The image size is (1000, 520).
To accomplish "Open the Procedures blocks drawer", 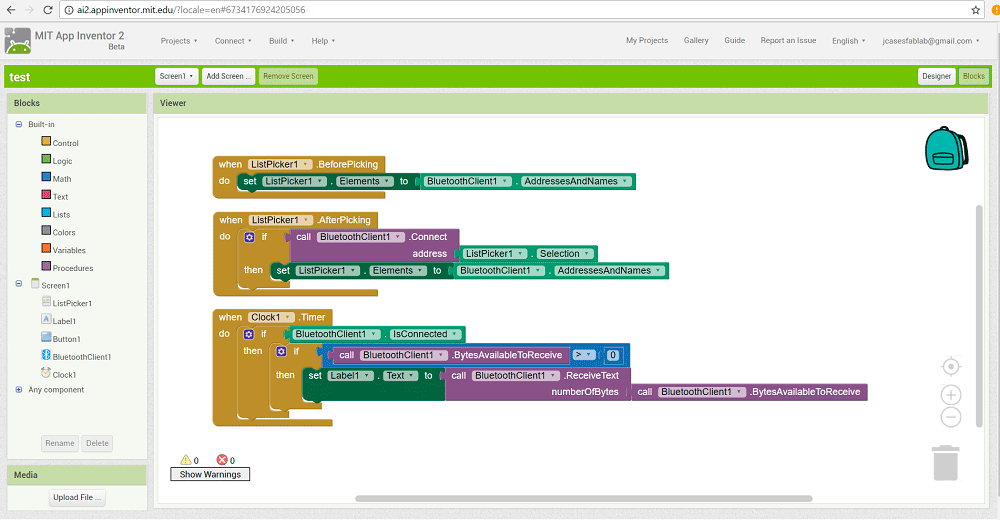I will pos(73,268).
